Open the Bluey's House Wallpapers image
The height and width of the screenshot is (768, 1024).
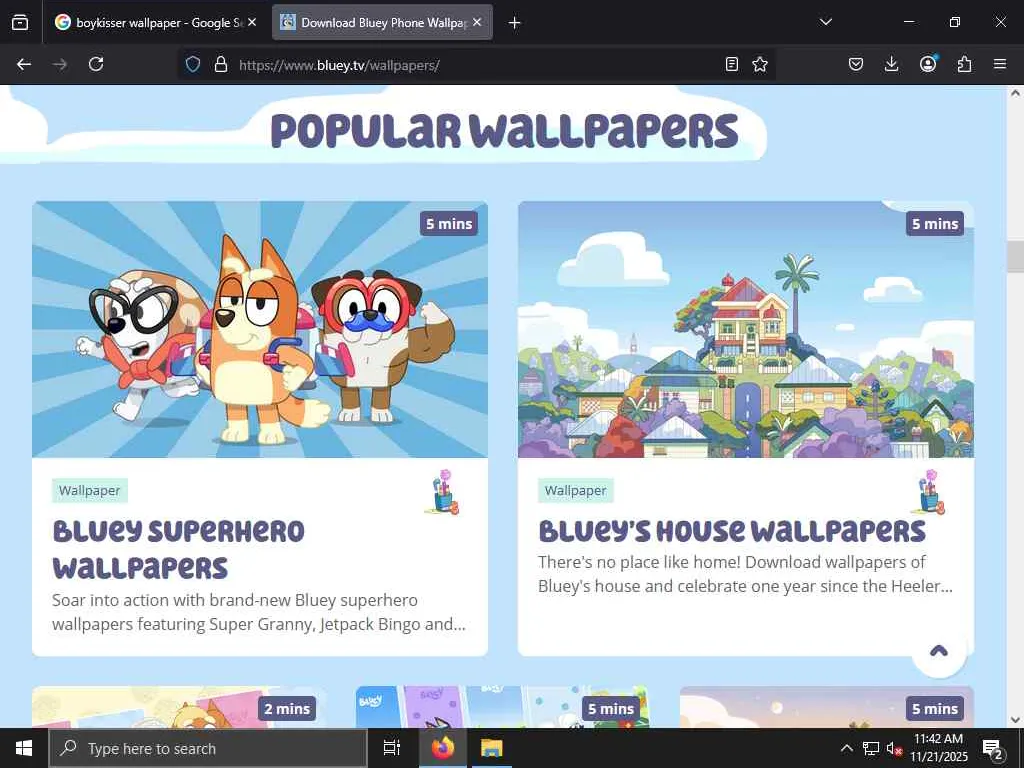click(746, 330)
